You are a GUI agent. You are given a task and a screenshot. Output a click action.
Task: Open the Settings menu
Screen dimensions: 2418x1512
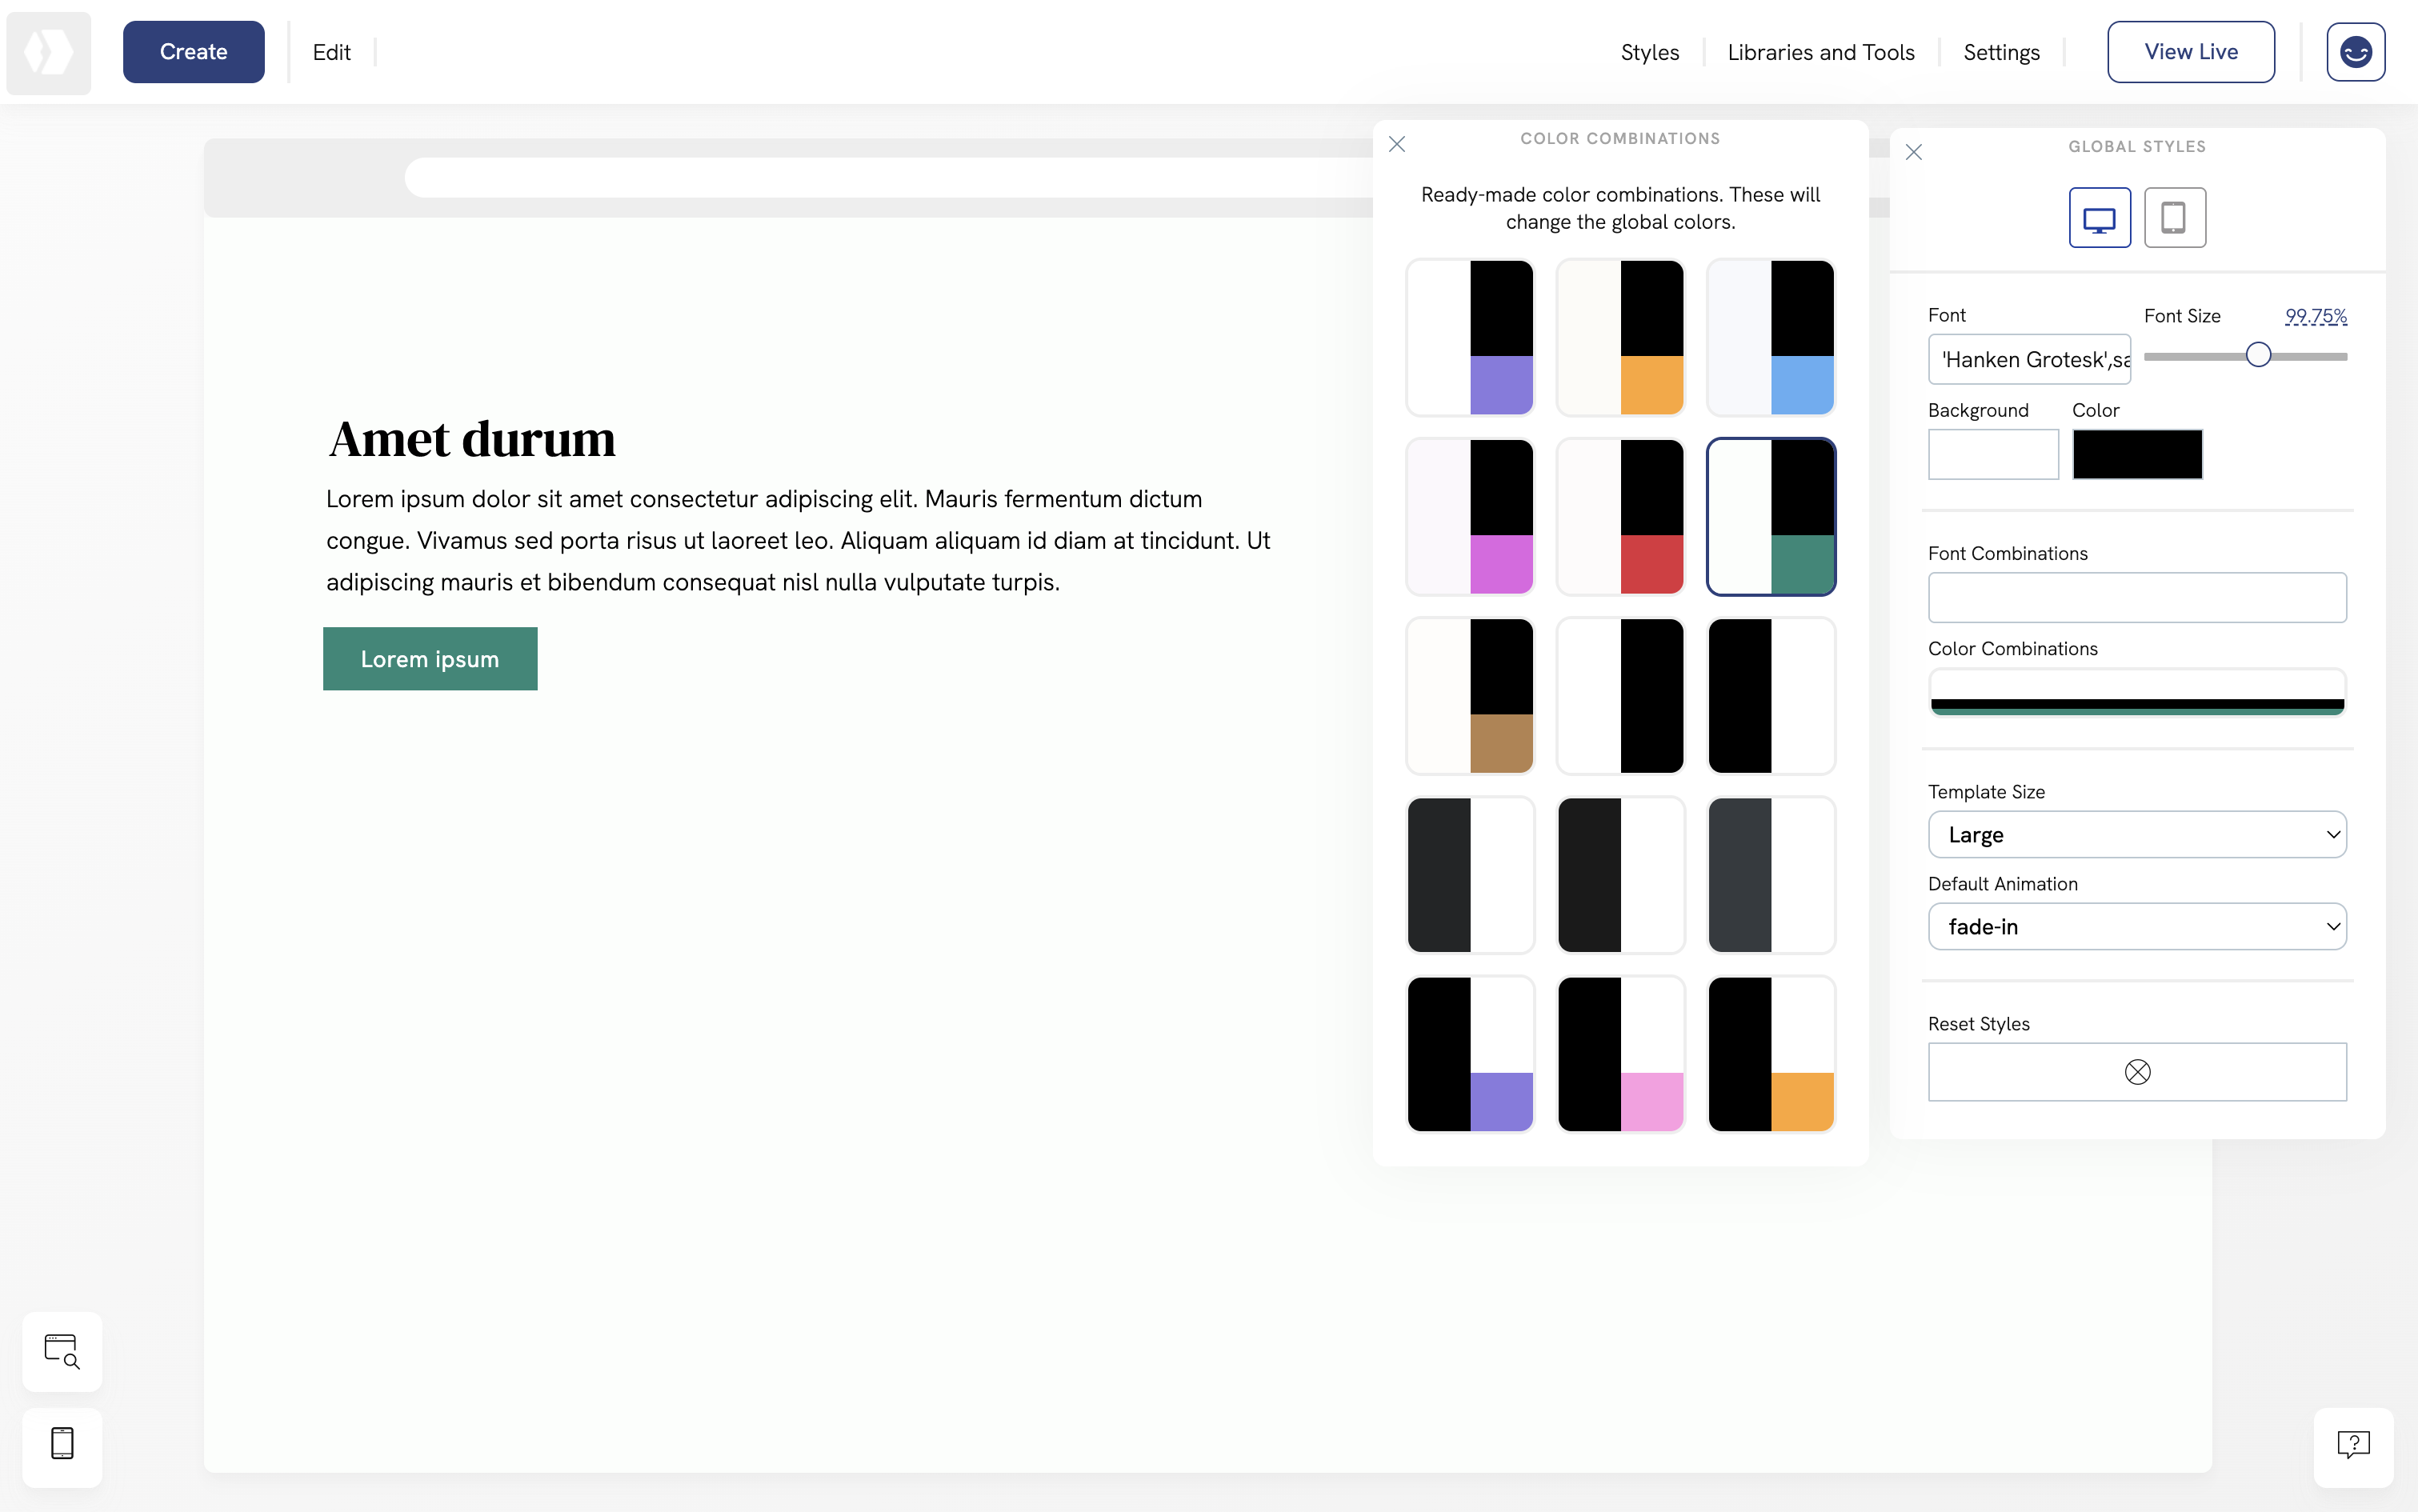click(2002, 51)
